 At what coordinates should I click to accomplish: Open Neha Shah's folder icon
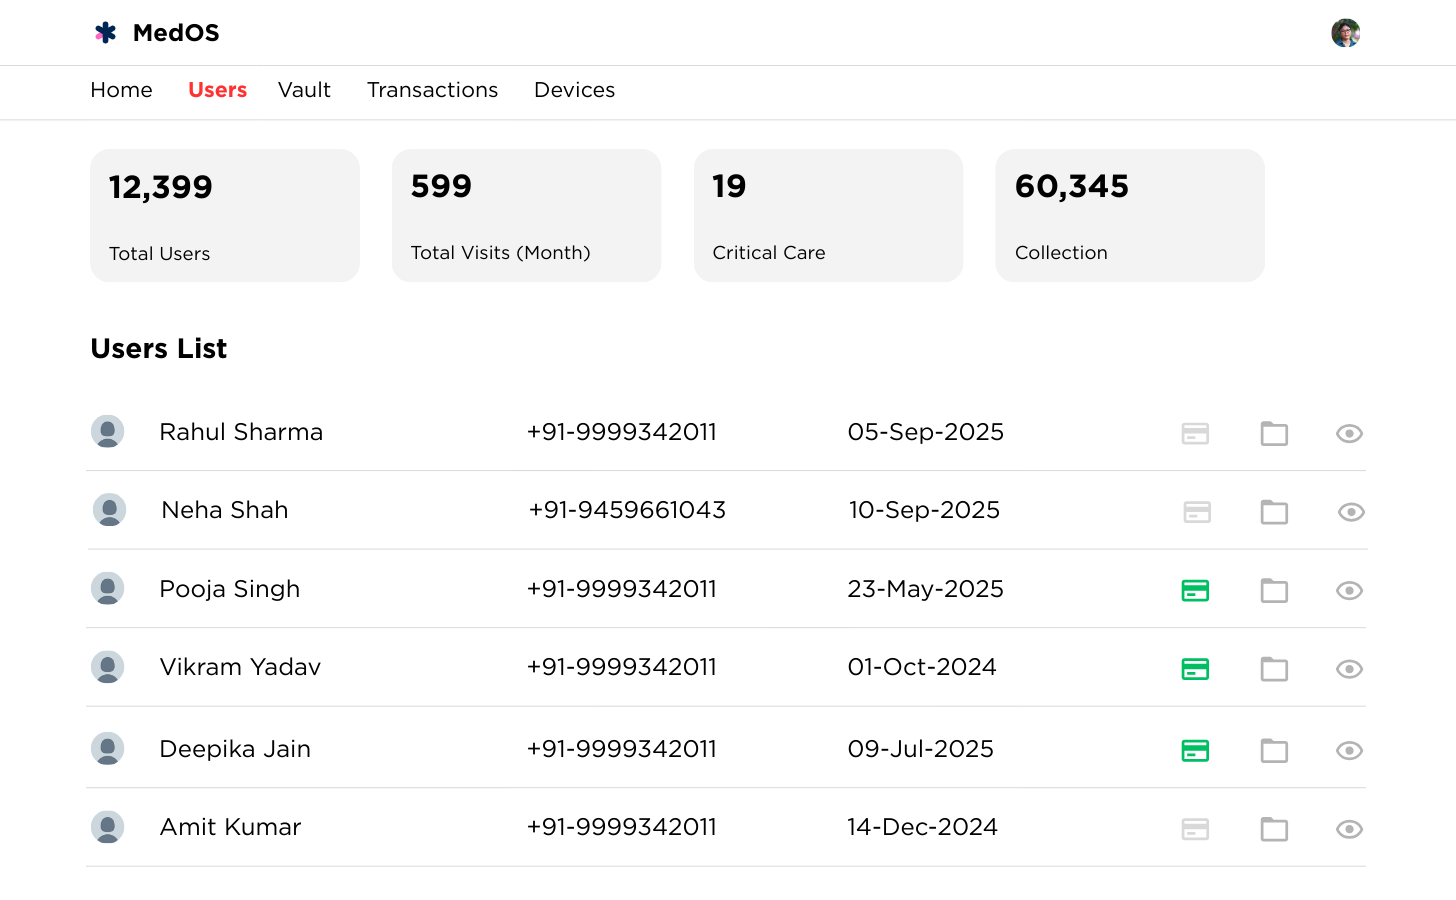[x=1274, y=512]
